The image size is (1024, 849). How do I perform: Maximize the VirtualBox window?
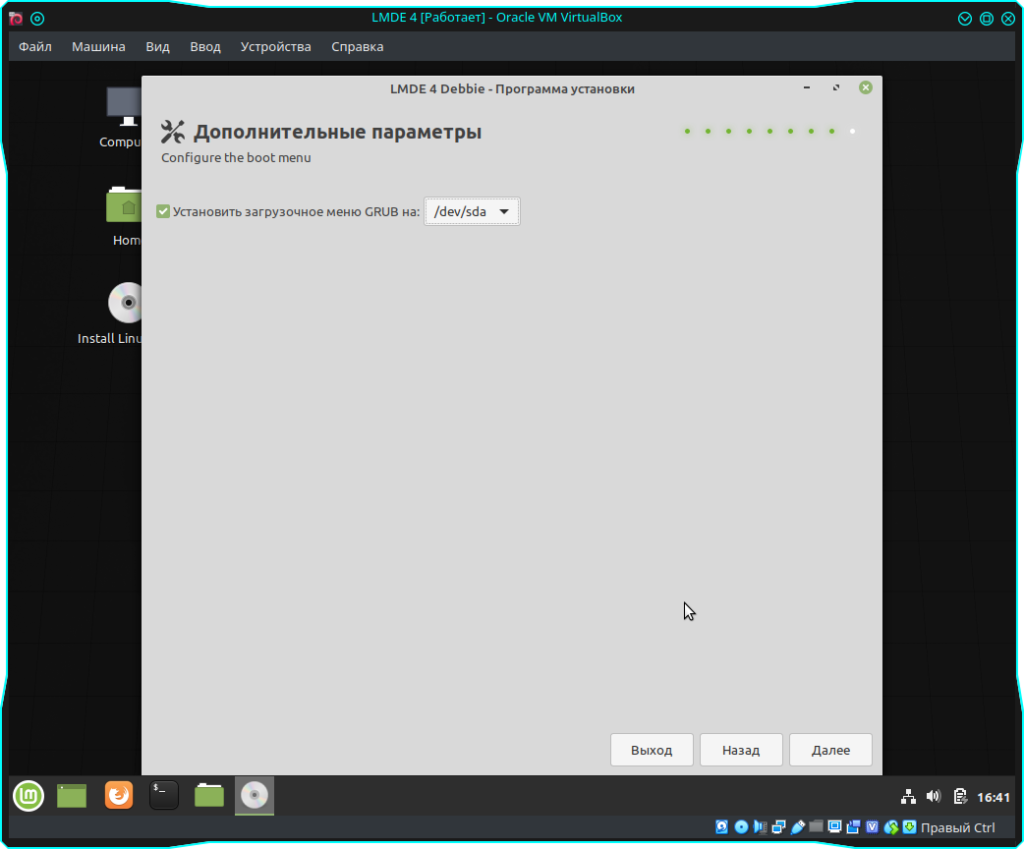[987, 18]
